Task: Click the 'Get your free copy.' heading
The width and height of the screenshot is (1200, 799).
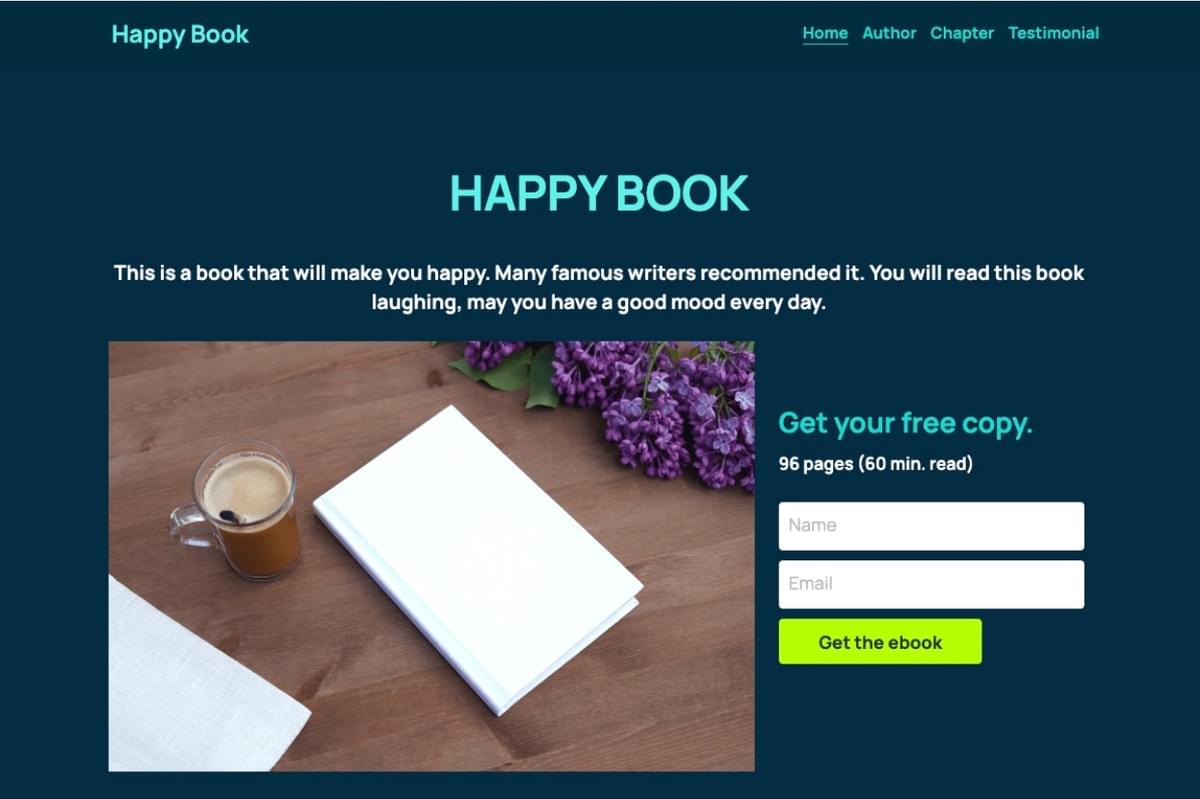Action: 905,423
